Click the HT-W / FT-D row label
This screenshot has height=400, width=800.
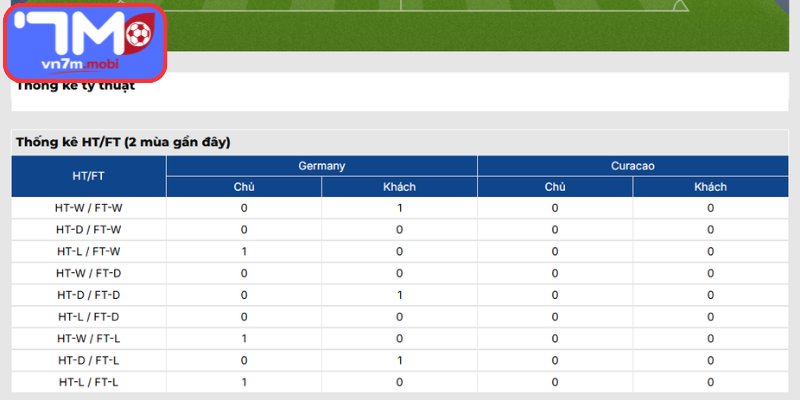tap(89, 273)
